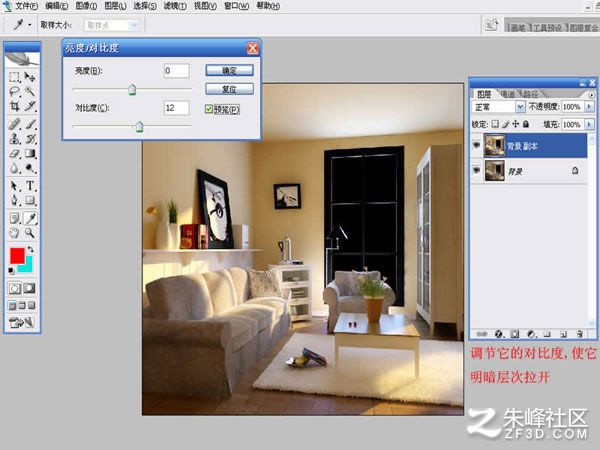Select the Hand tool
The height and width of the screenshot is (450, 600).
[x=15, y=233]
